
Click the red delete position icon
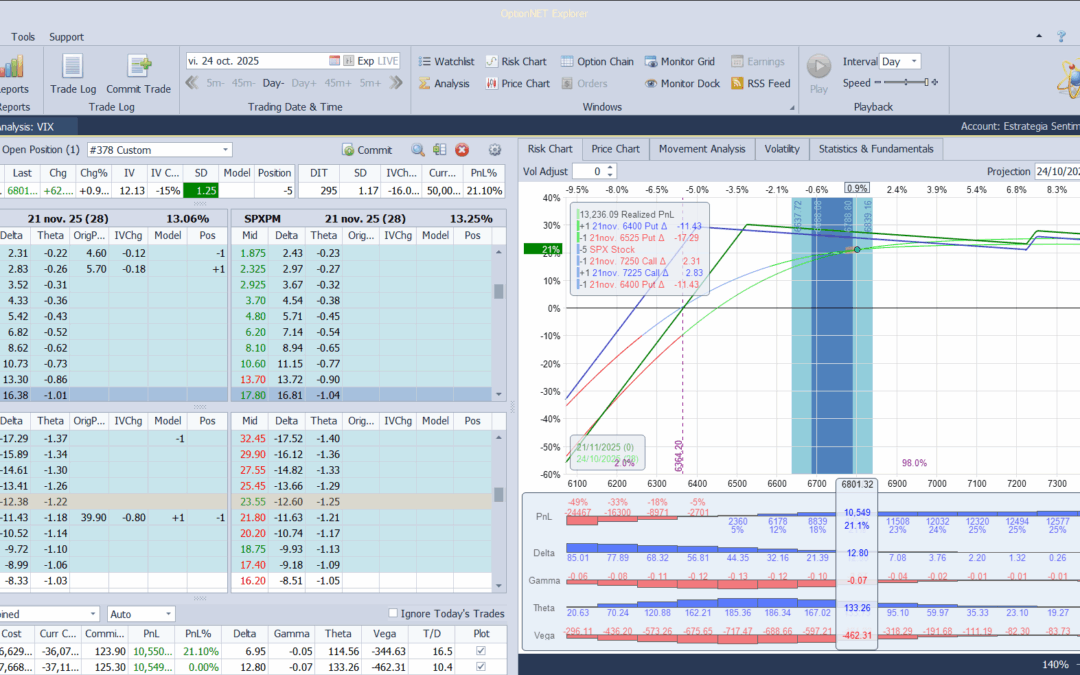tap(462, 150)
